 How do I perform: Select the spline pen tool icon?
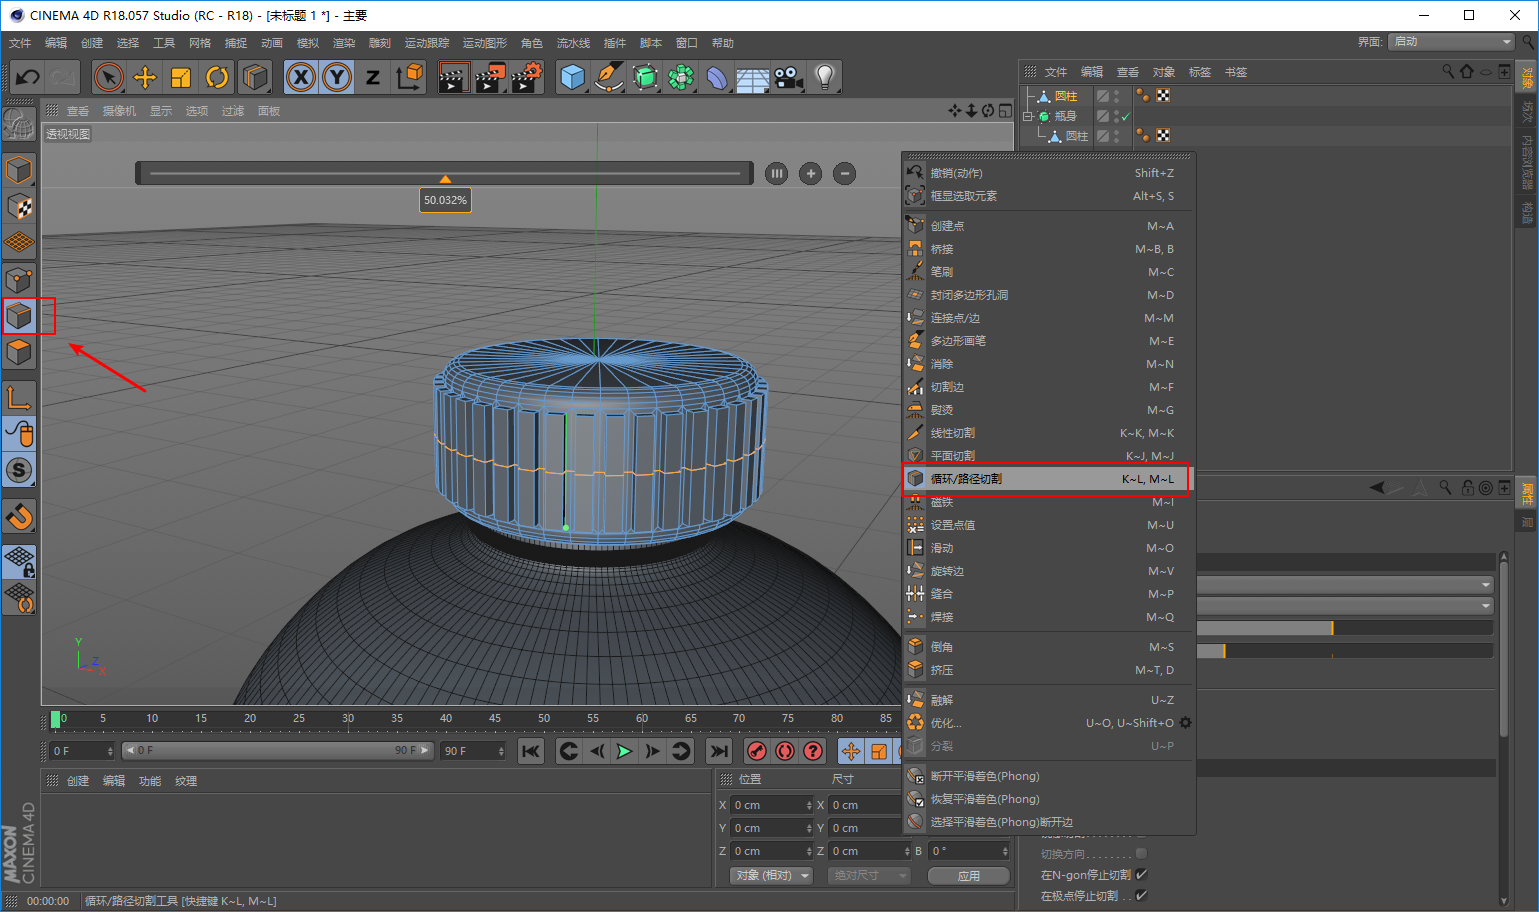coord(609,77)
